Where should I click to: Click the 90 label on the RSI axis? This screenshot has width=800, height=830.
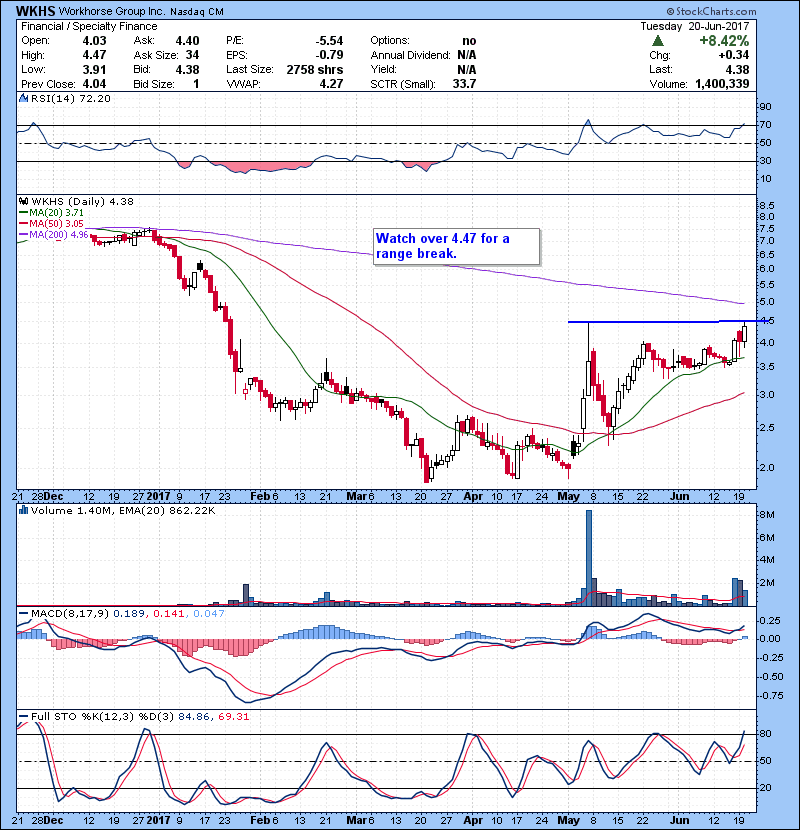click(765, 106)
